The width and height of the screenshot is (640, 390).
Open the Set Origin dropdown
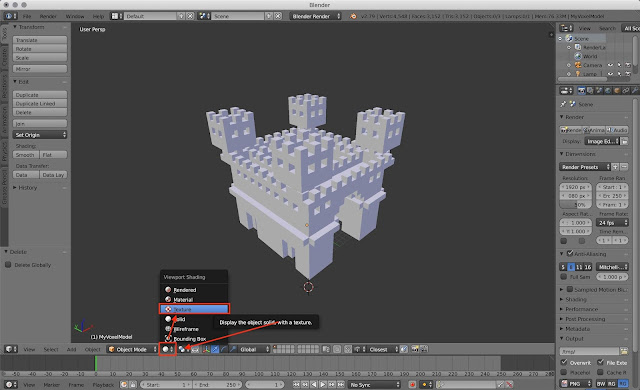point(40,135)
